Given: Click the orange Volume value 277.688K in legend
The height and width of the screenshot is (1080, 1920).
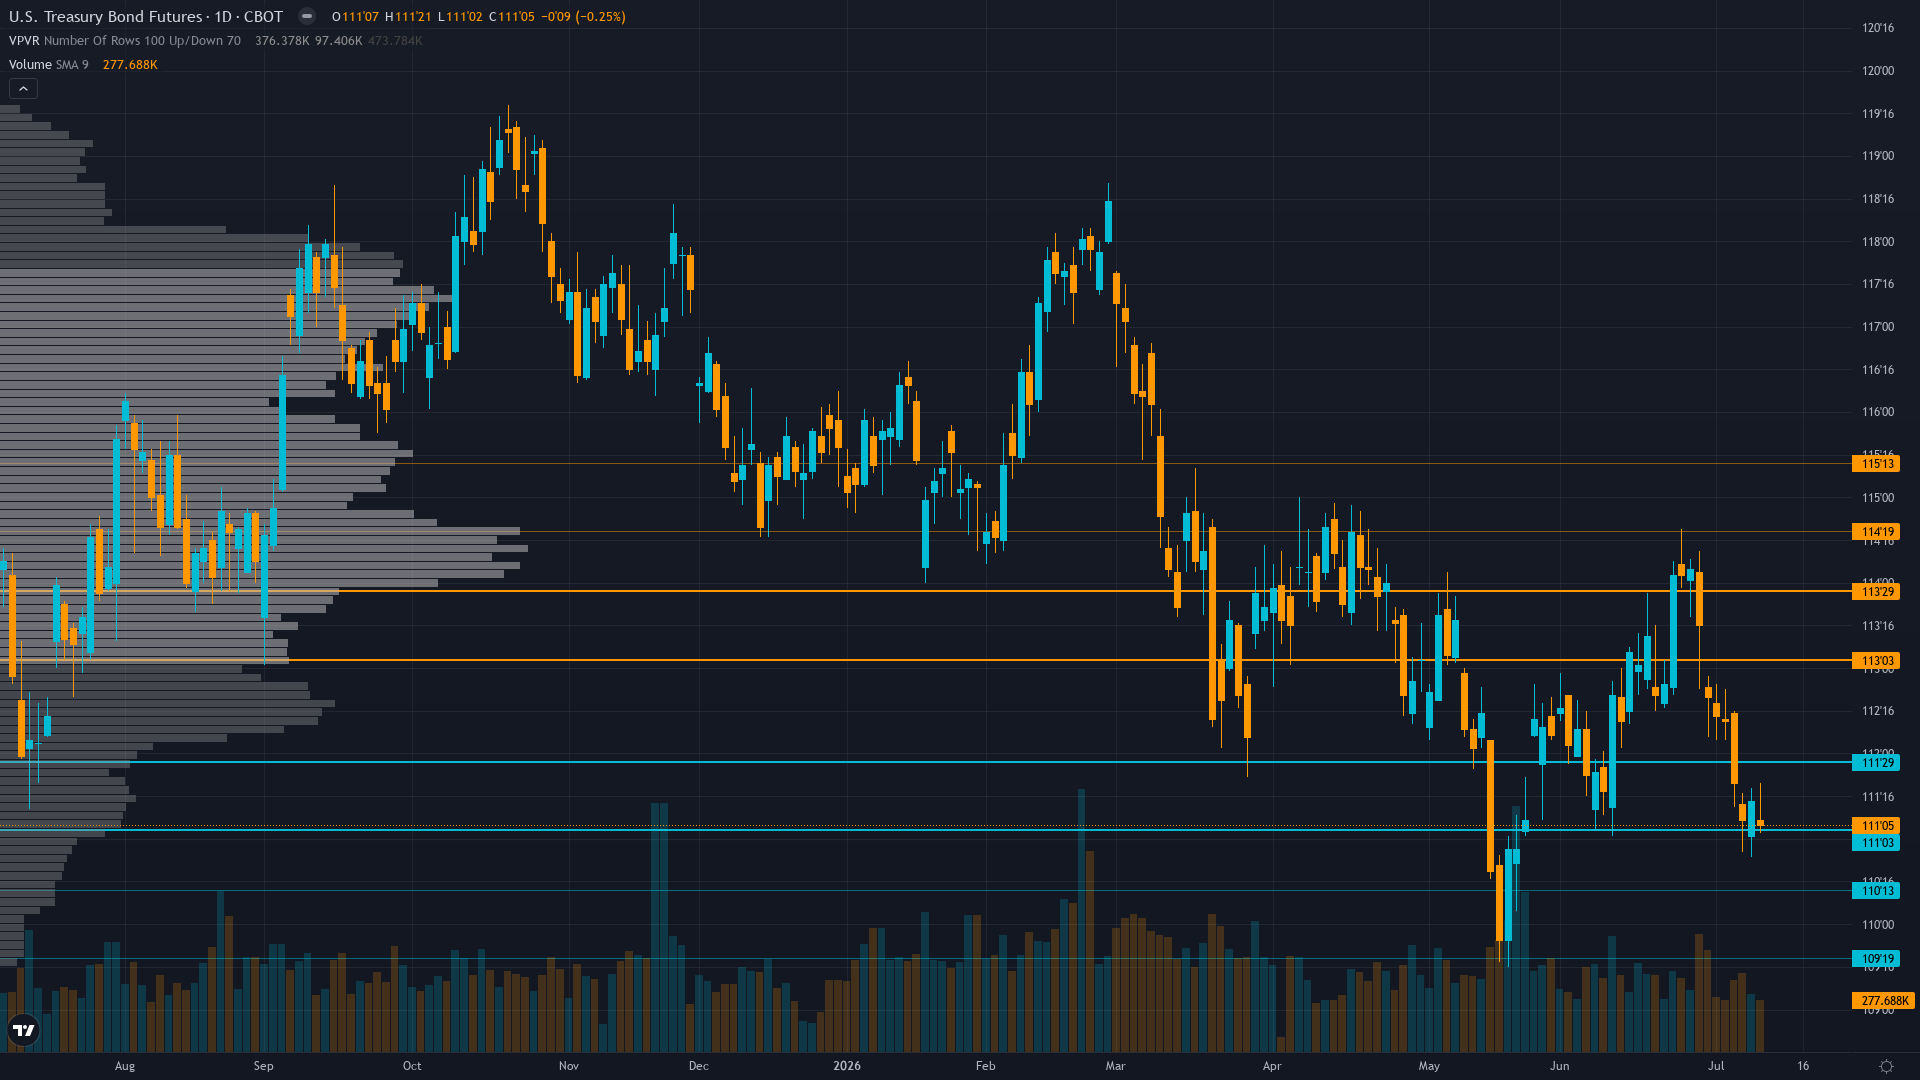Looking at the screenshot, I should pyautogui.click(x=130, y=65).
